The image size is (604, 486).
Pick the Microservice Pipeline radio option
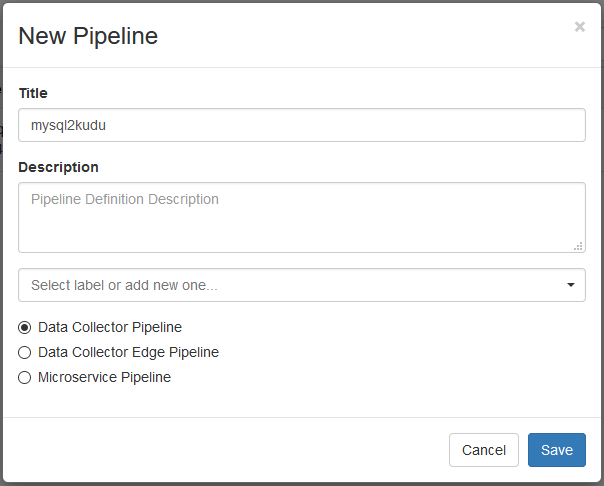click(25, 377)
